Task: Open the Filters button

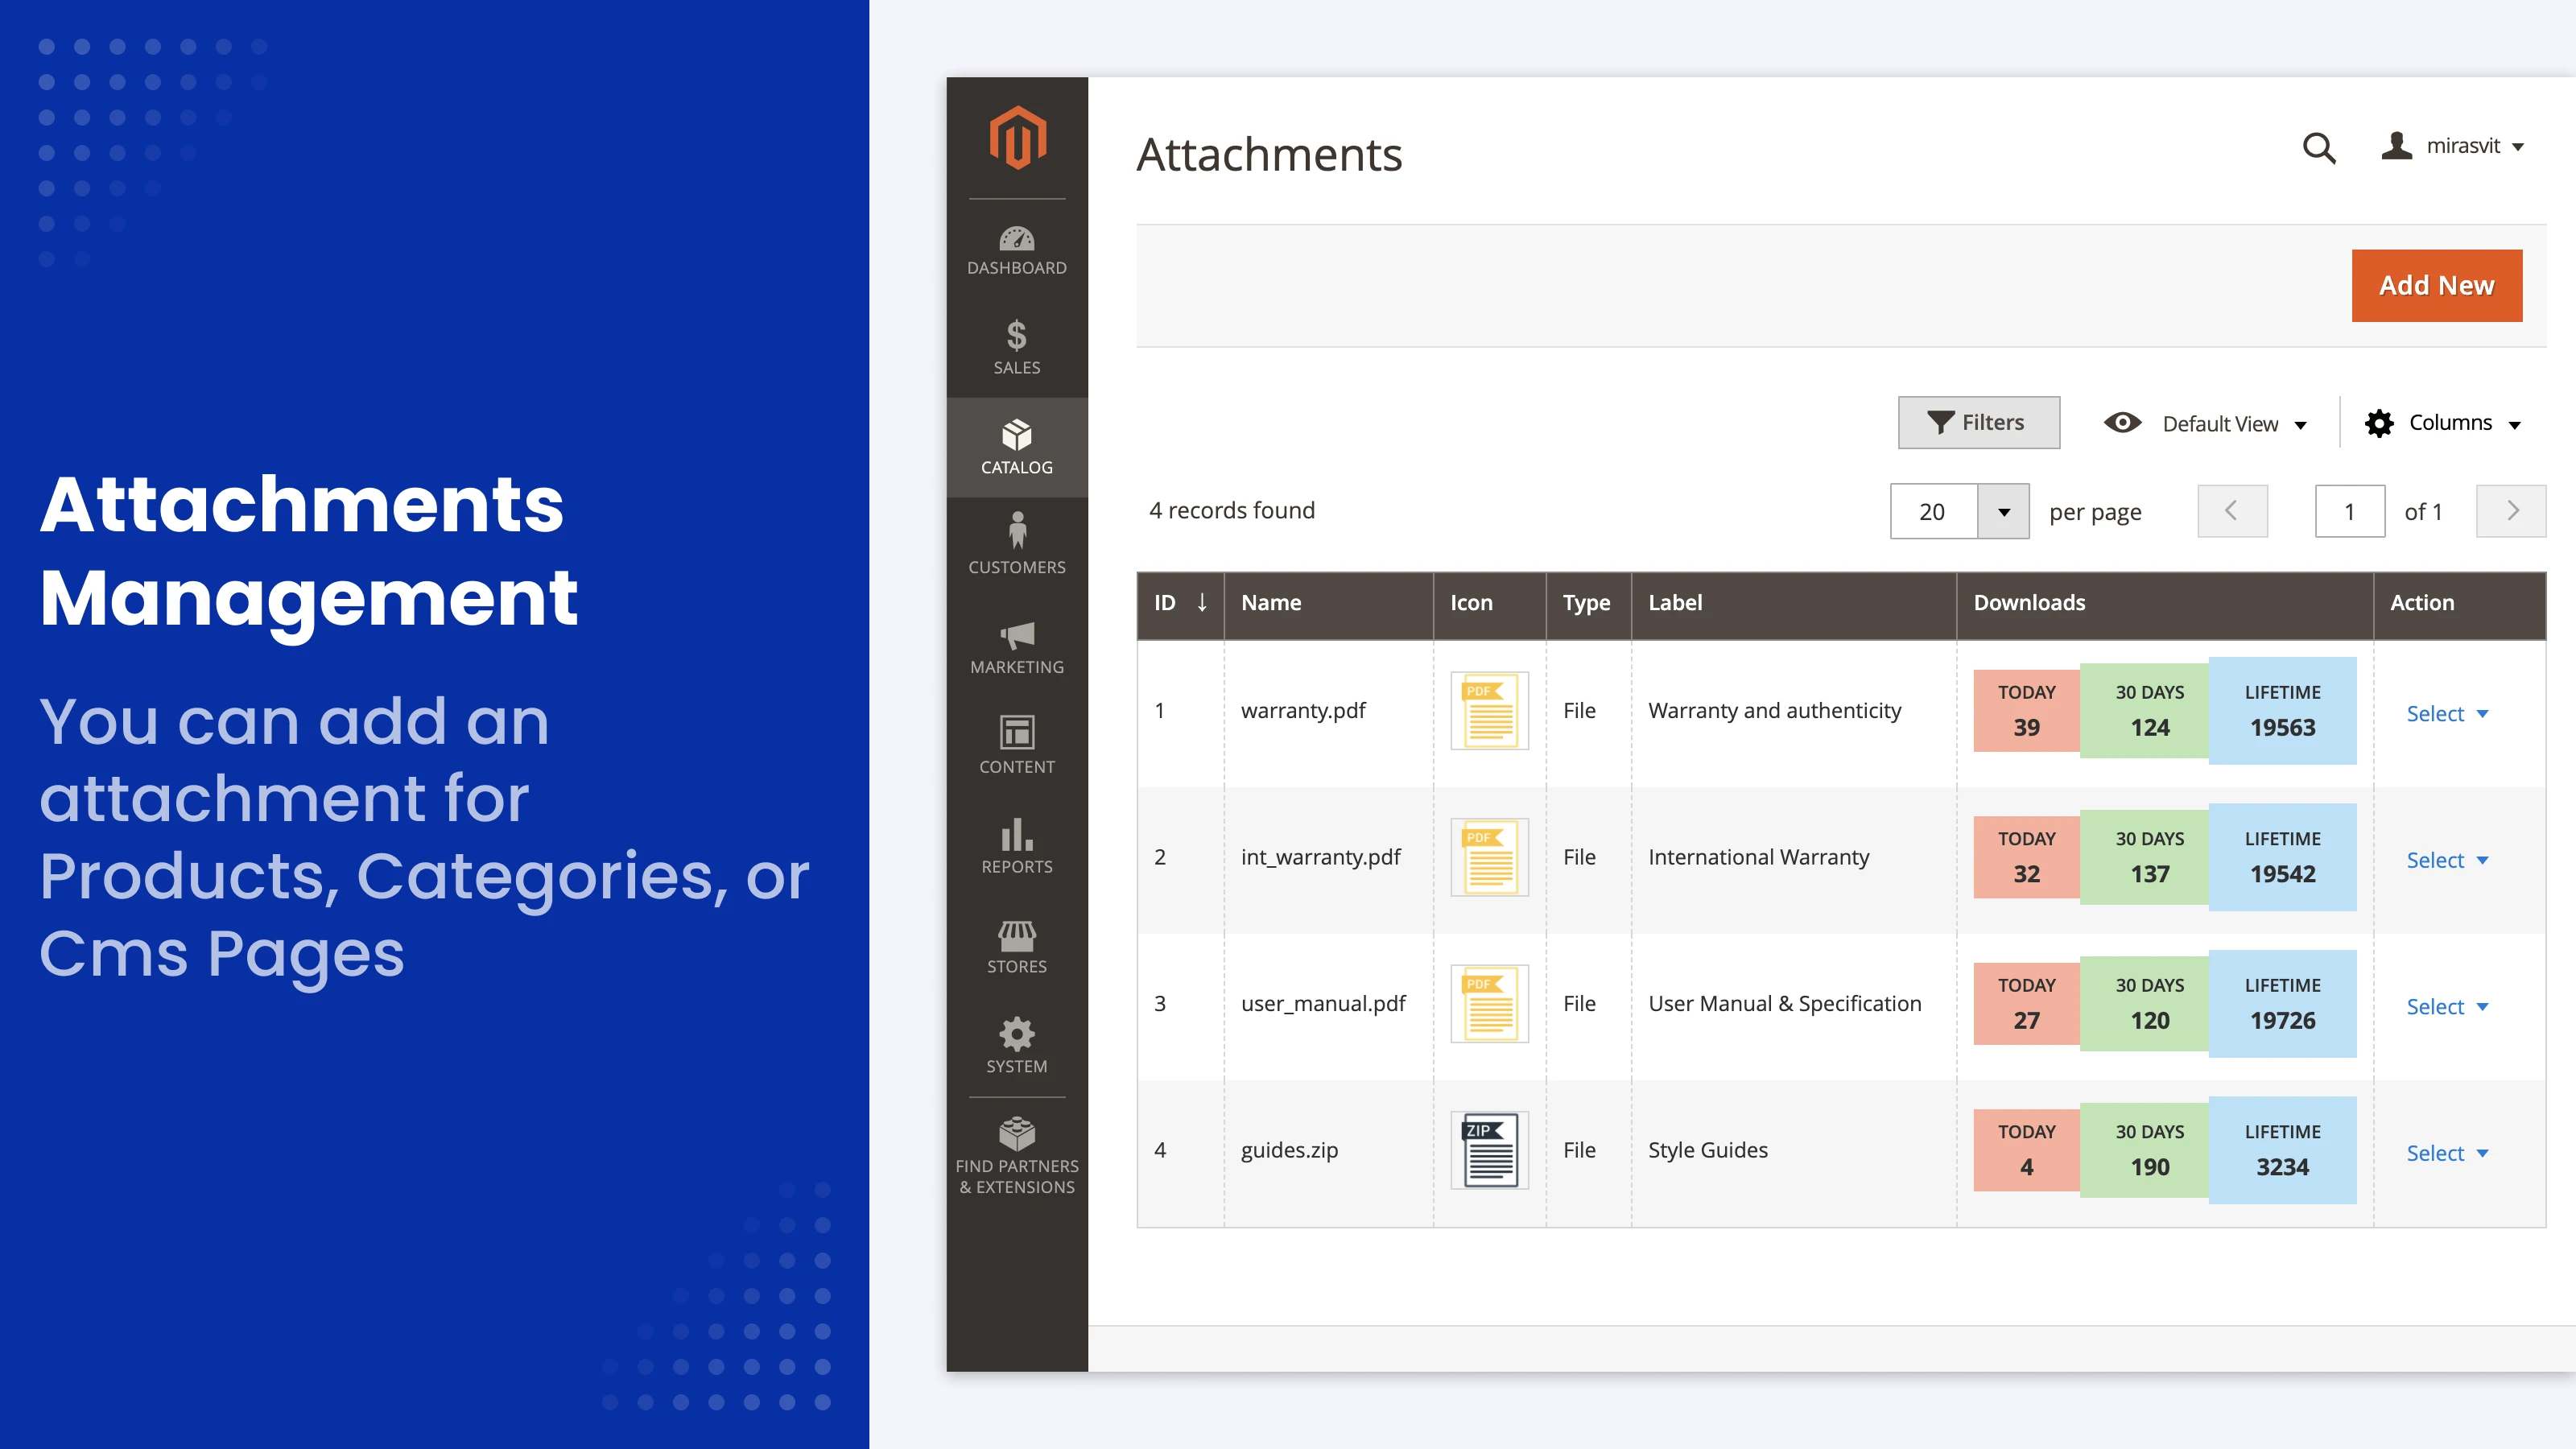Action: tap(1978, 423)
